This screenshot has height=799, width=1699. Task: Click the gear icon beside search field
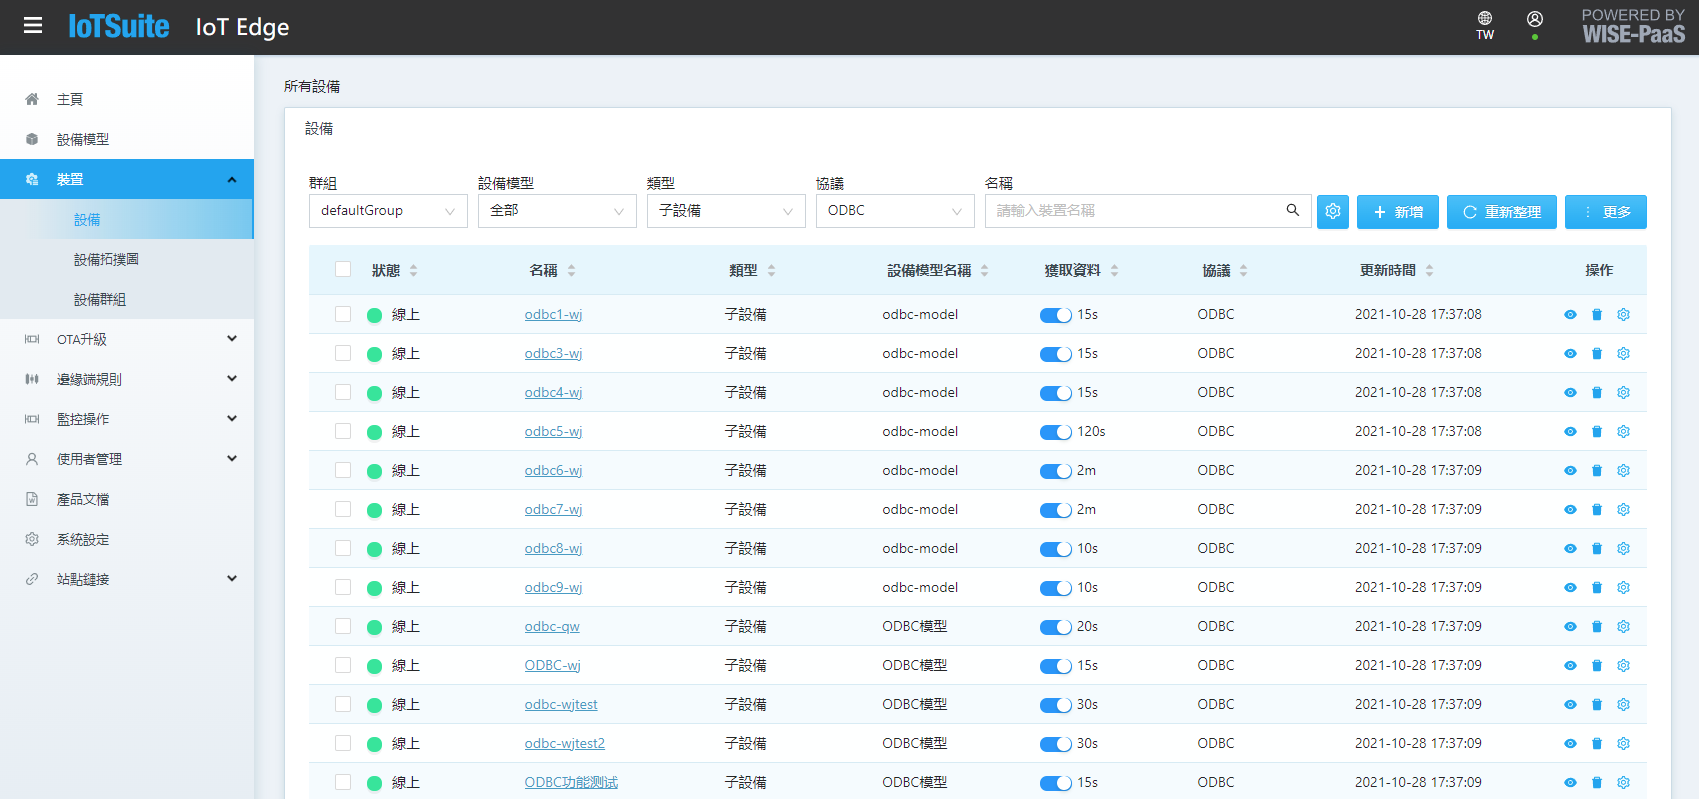tap(1333, 212)
